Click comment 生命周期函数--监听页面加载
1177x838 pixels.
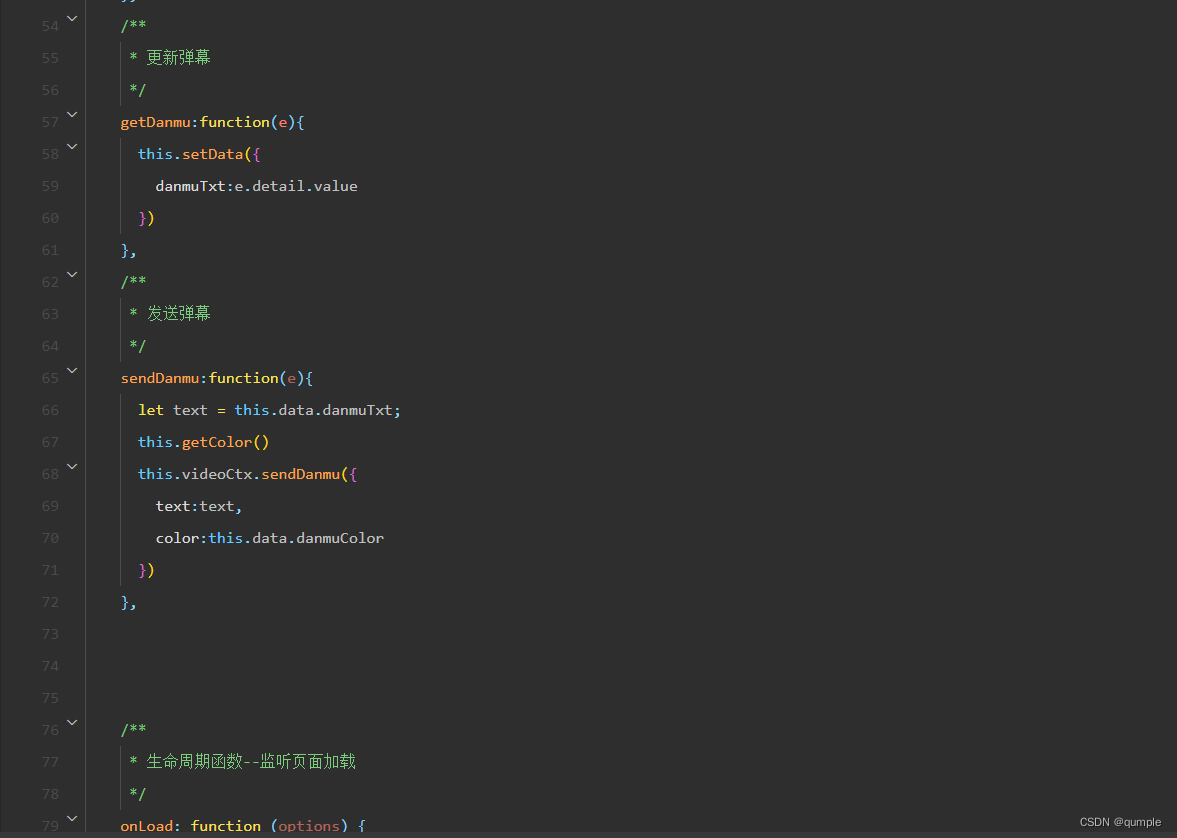251,761
